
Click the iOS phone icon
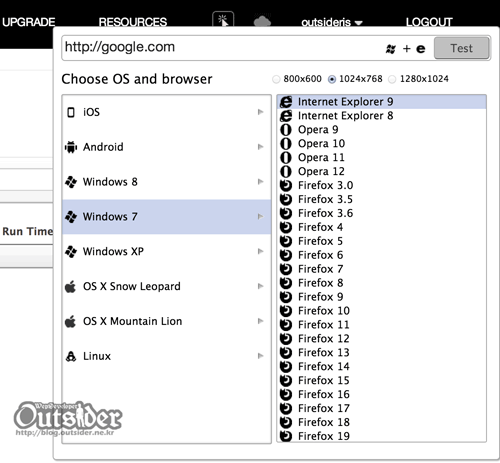pos(71,112)
